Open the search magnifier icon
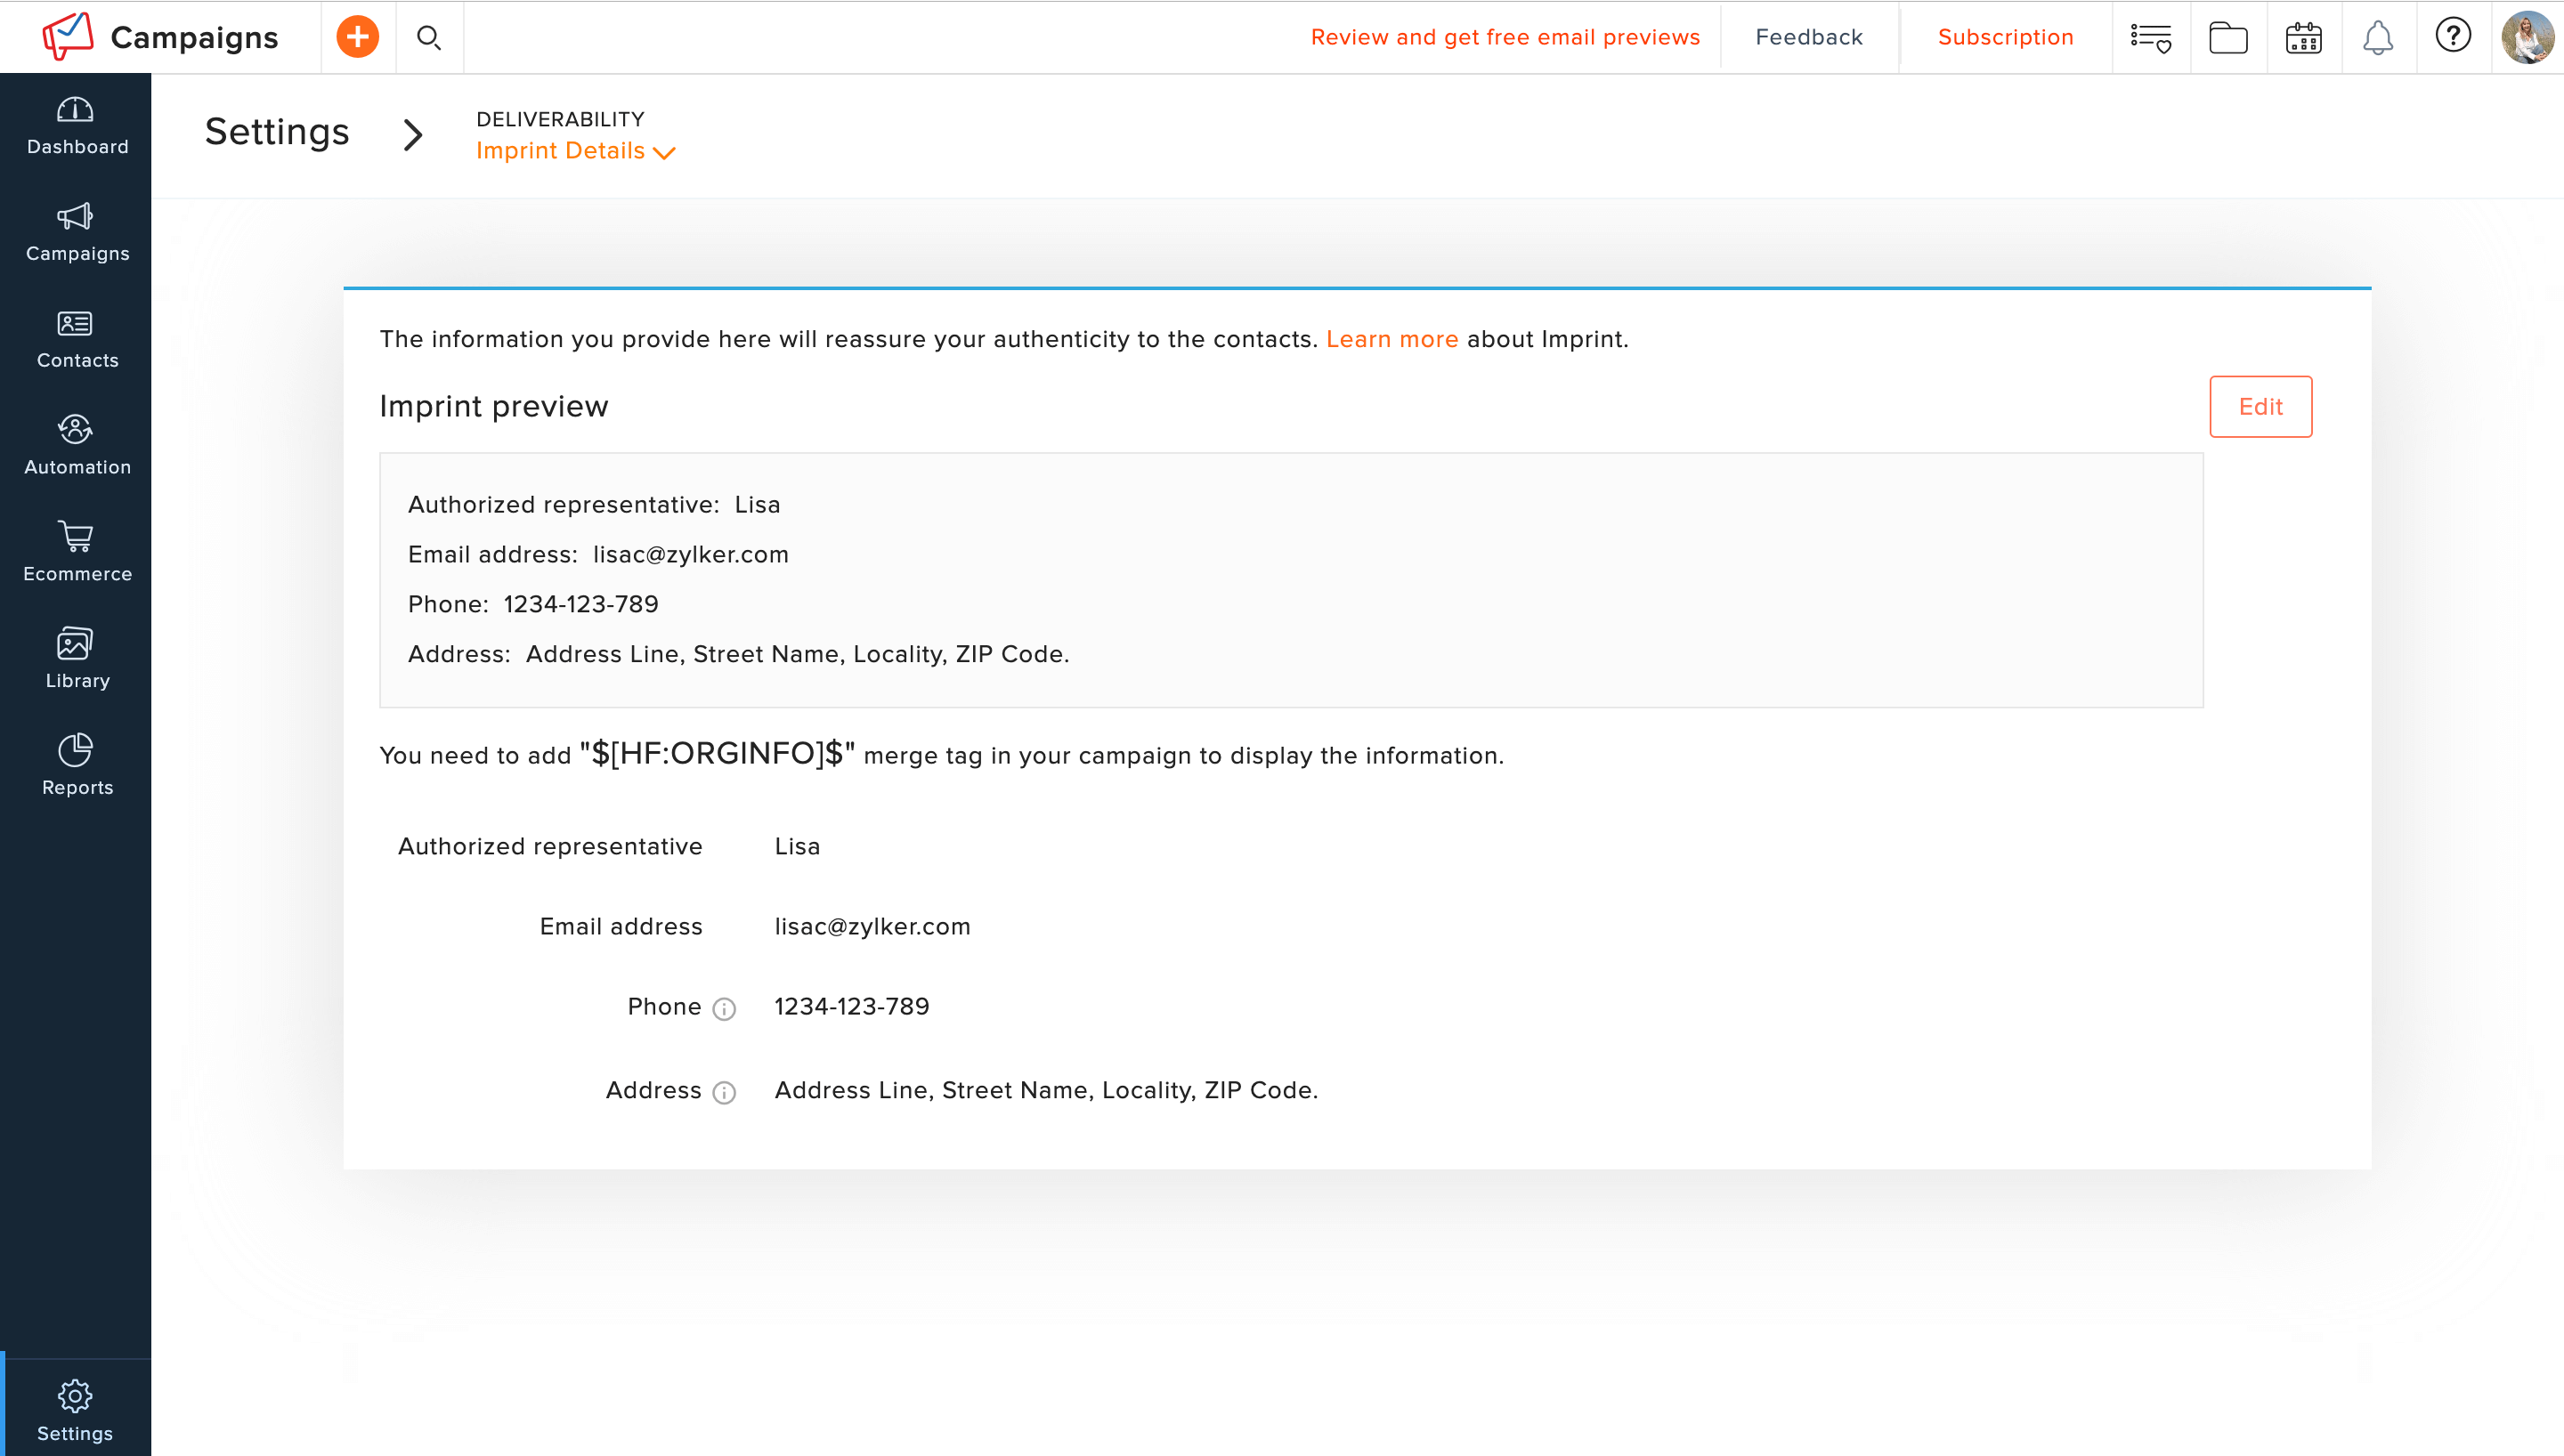 point(429,38)
